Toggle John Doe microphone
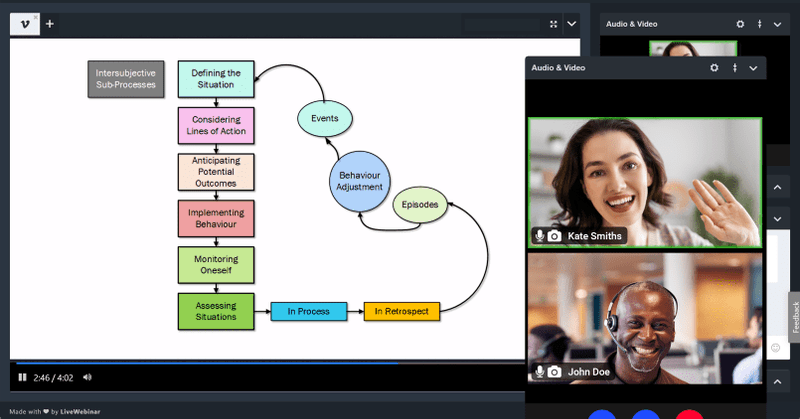Image resolution: width=800 pixels, height=419 pixels. click(x=539, y=372)
